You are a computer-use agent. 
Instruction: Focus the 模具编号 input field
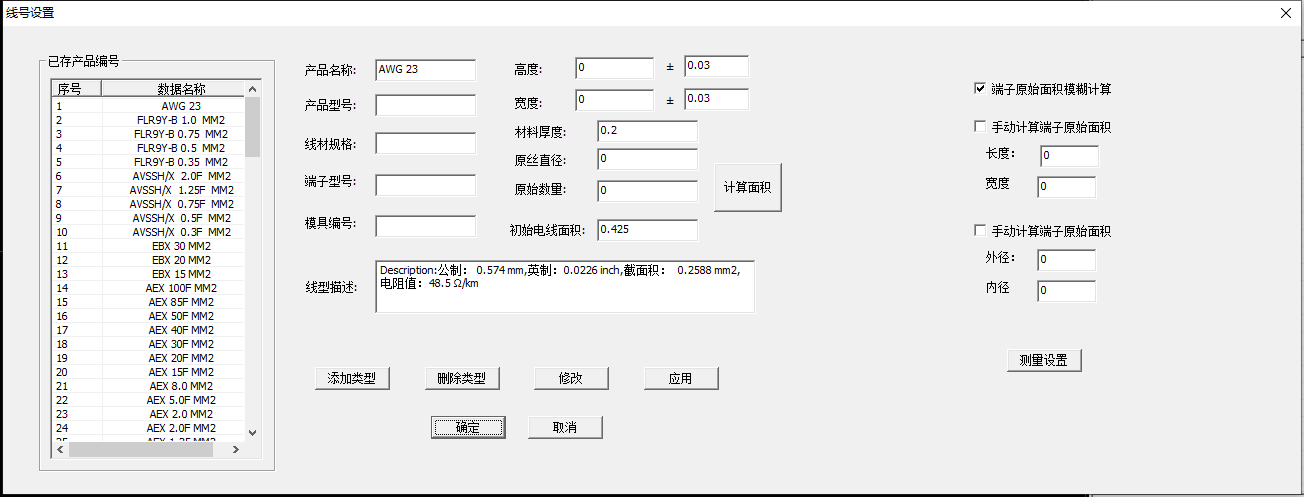point(426,226)
